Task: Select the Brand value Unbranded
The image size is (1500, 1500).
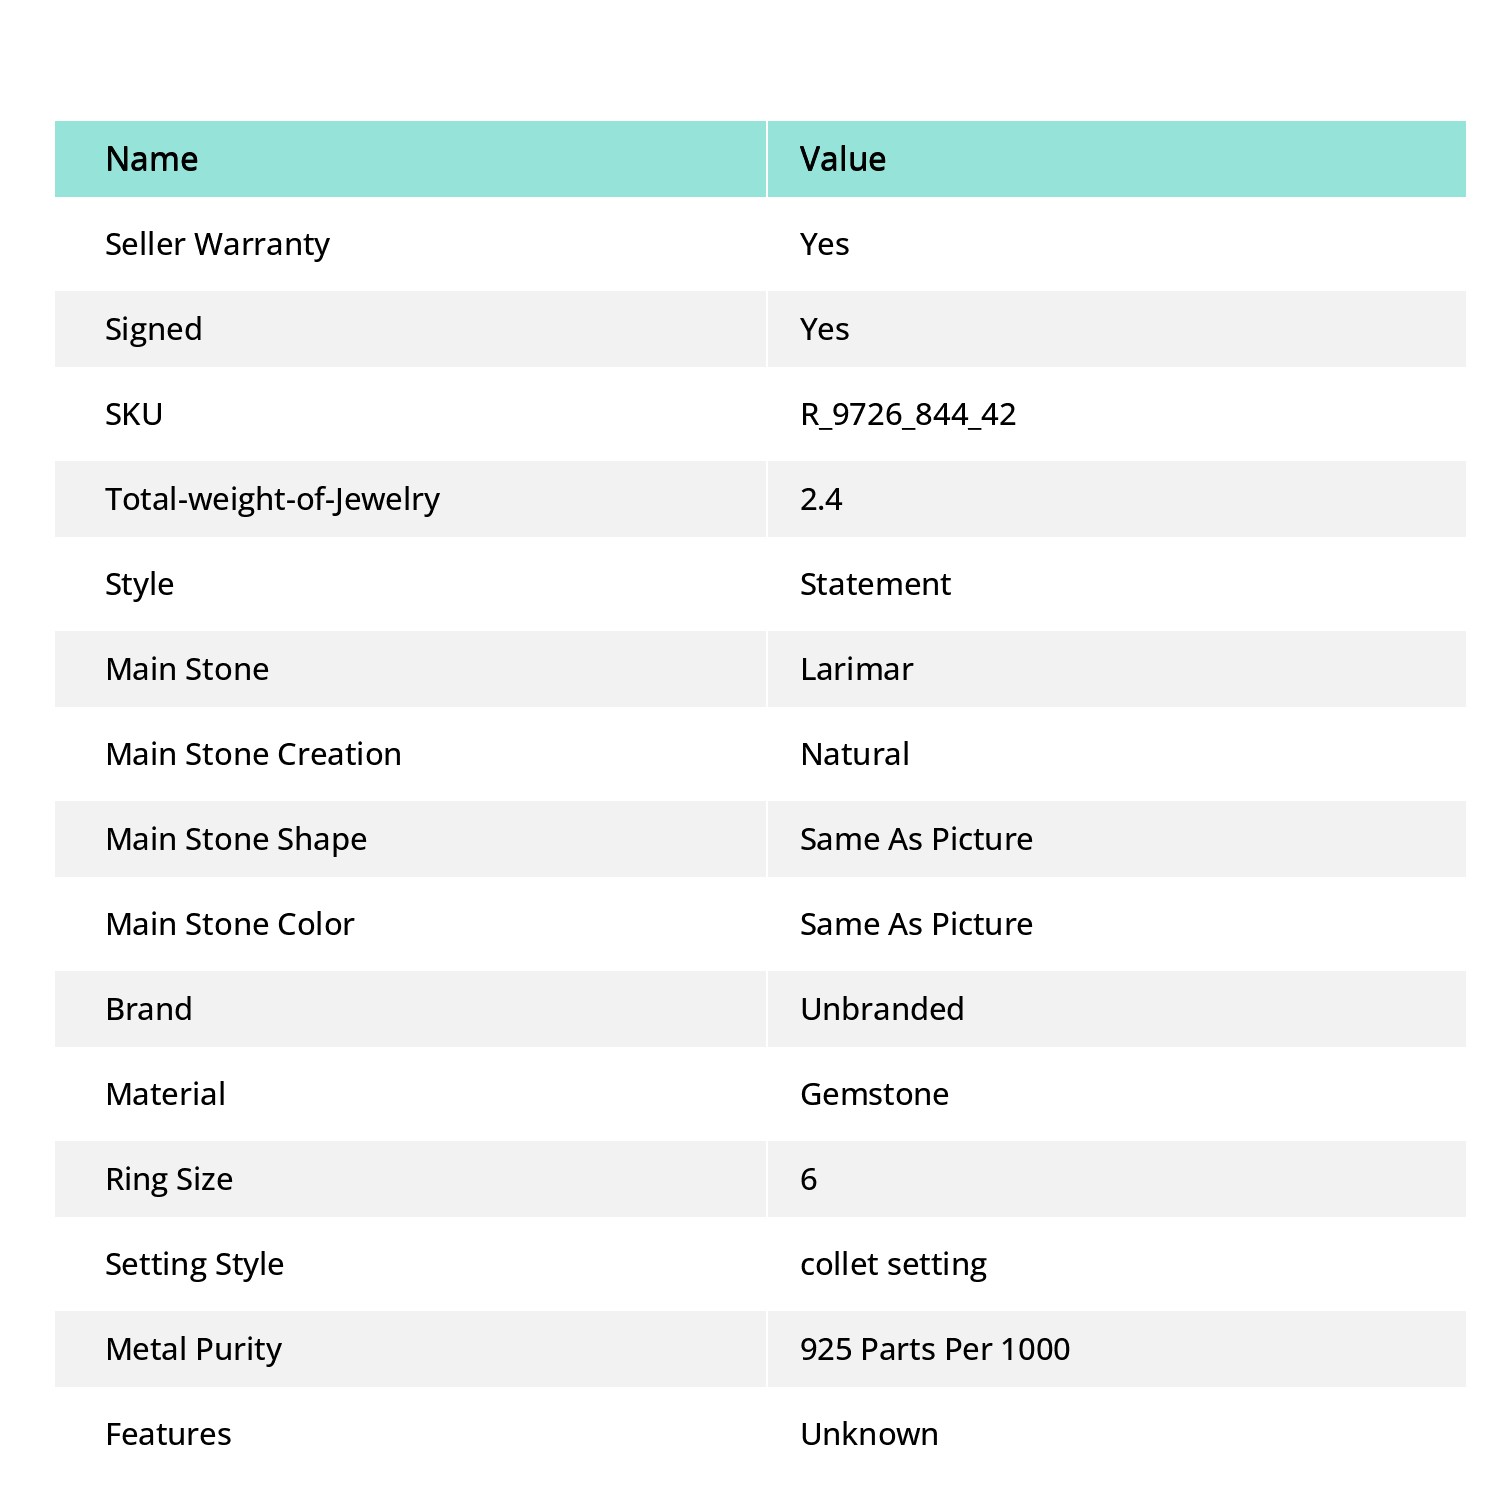Action: click(882, 1009)
